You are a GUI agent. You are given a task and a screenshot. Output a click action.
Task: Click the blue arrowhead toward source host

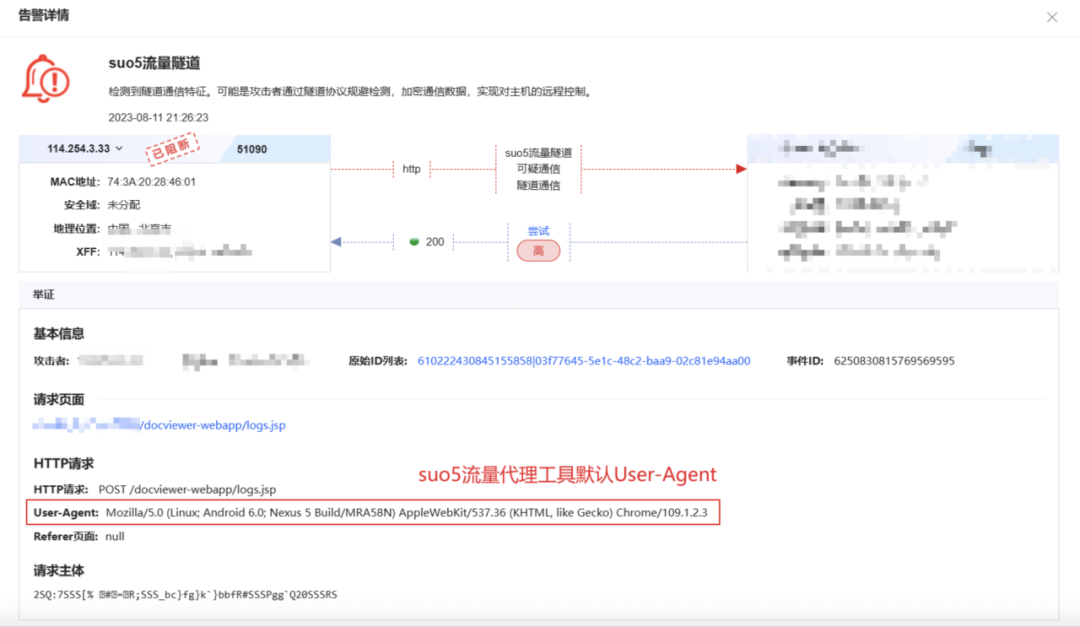pyautogui.click(x=336, y=242)
